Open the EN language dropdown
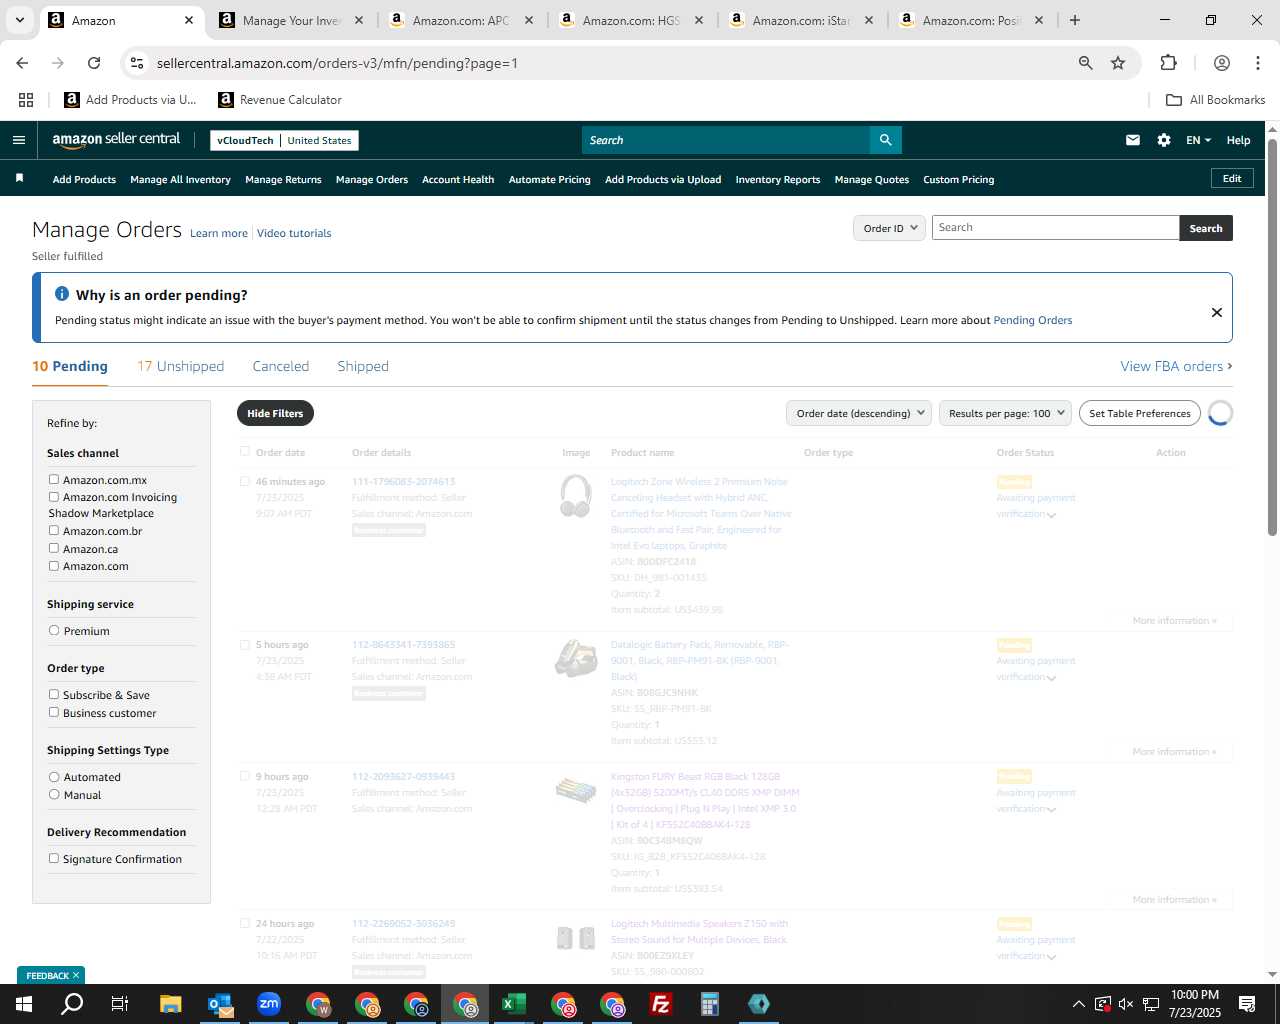 point(1198,140)
